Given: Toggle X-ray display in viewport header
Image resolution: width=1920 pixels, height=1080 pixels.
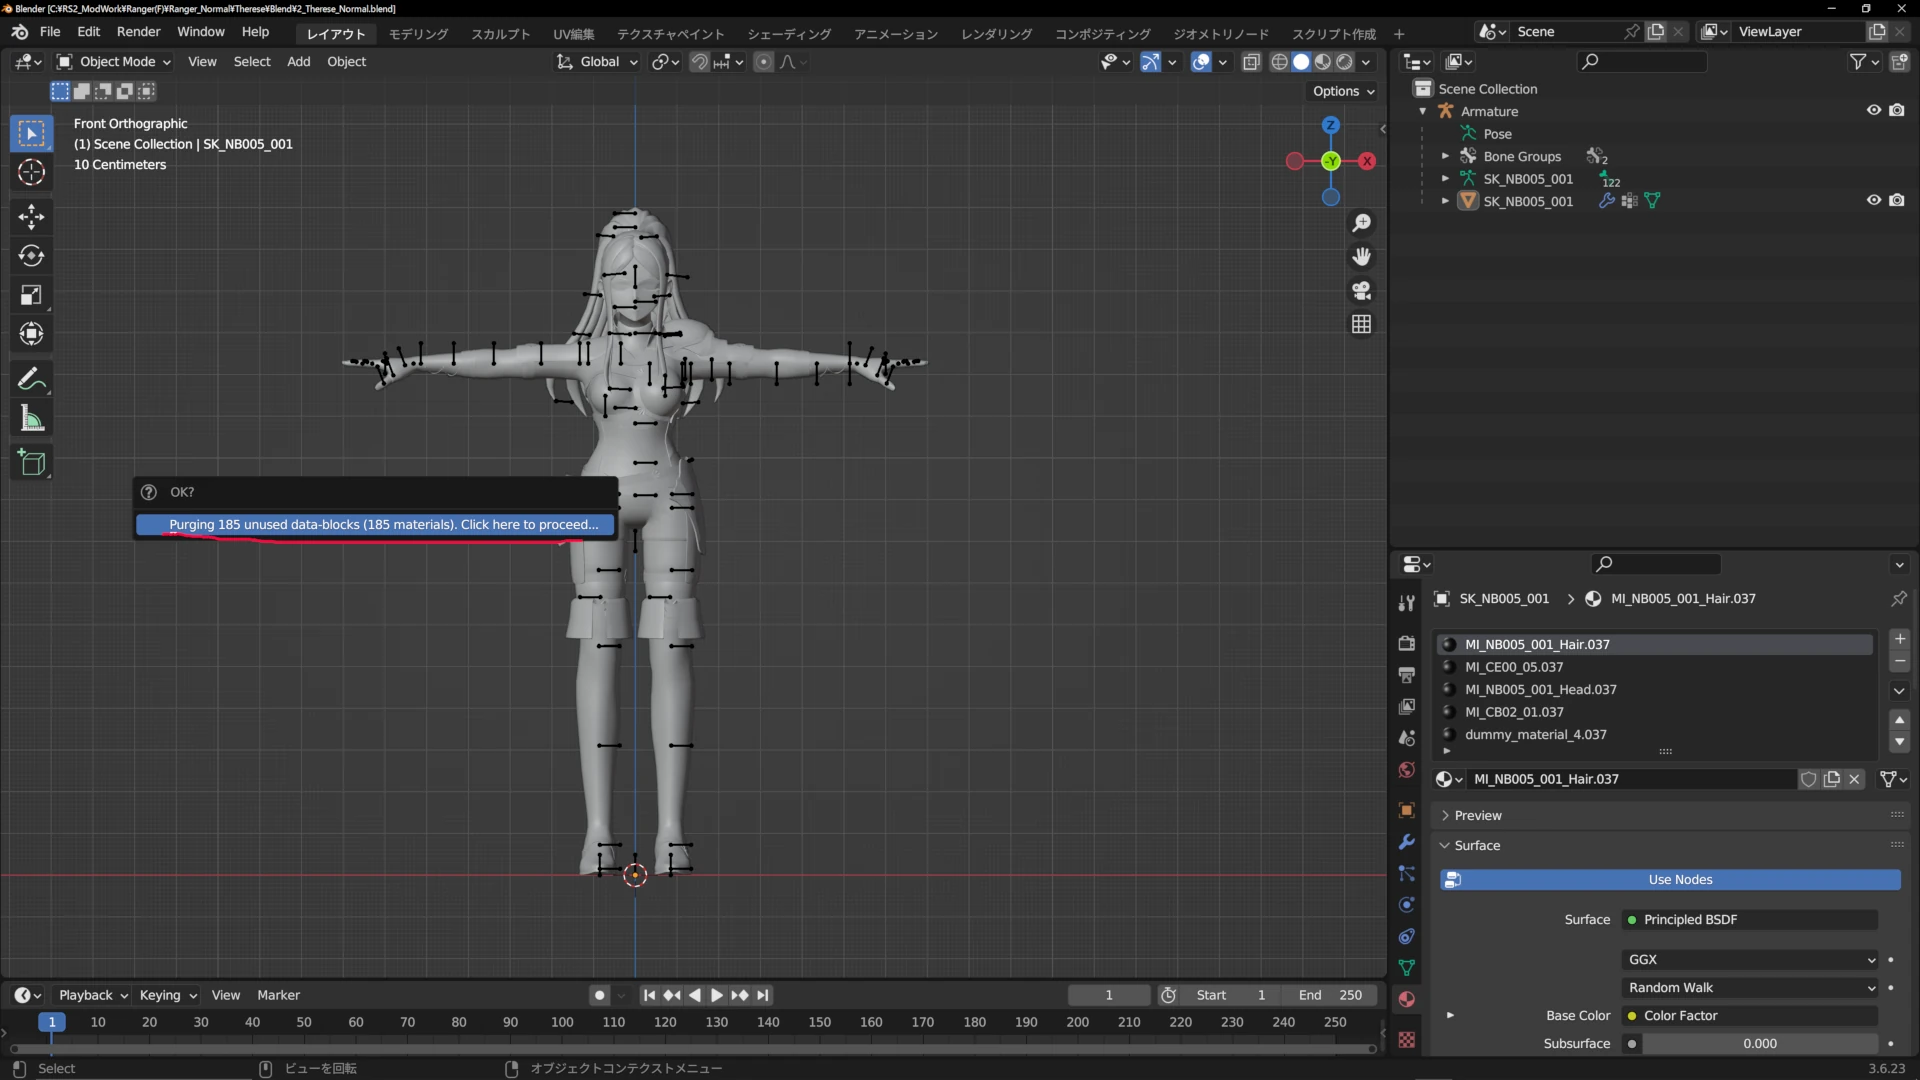Looking at the screenshot, I should pos(1251,62).
